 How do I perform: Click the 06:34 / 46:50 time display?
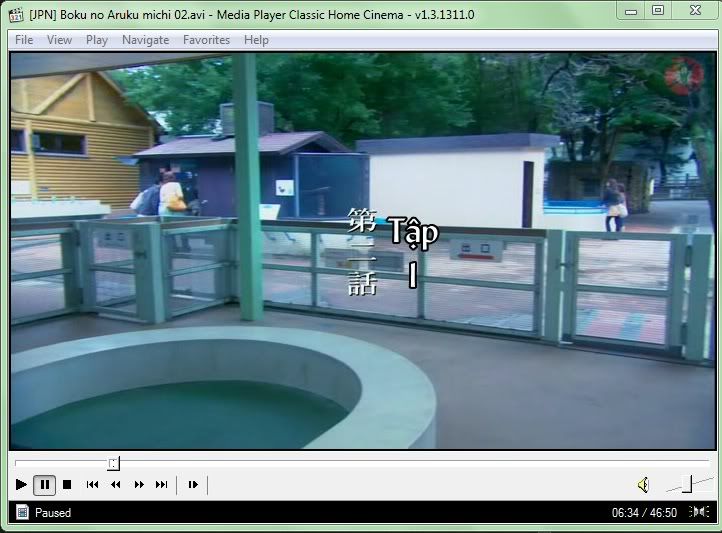coord(644,512)
